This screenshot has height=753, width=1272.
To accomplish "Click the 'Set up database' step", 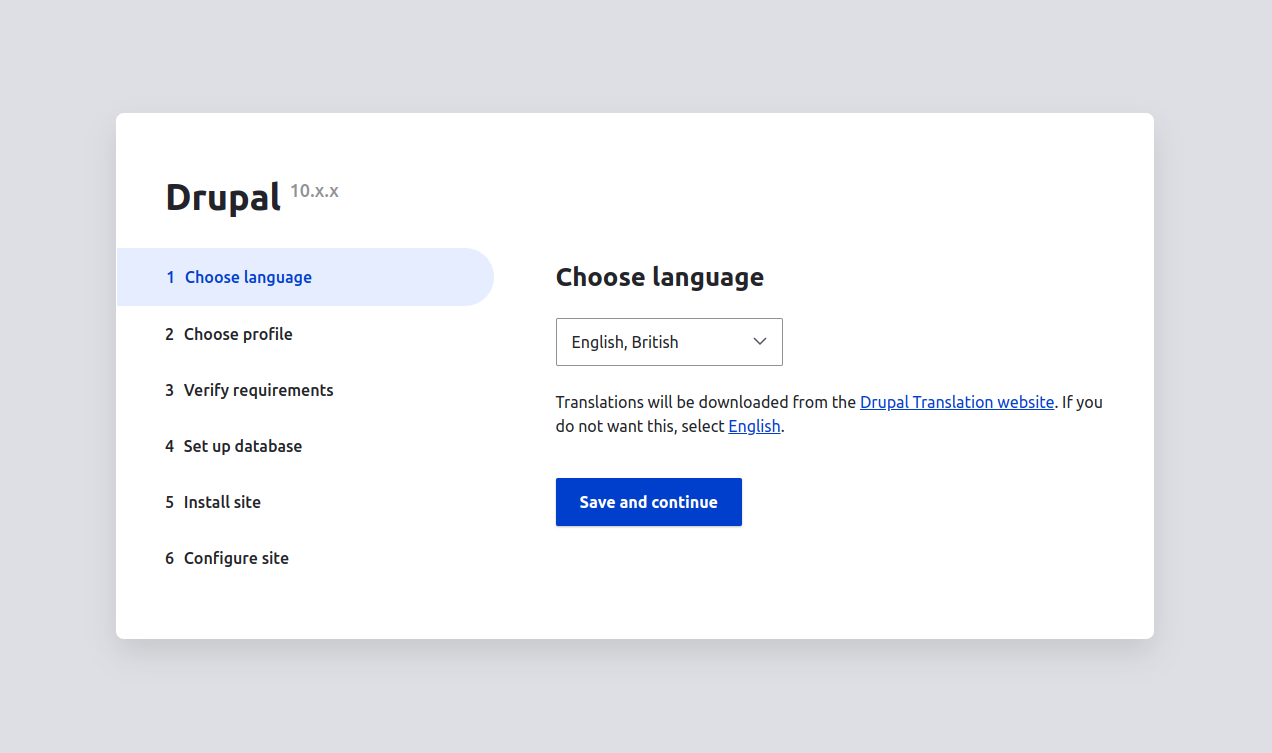I will (x=242, y=446).
